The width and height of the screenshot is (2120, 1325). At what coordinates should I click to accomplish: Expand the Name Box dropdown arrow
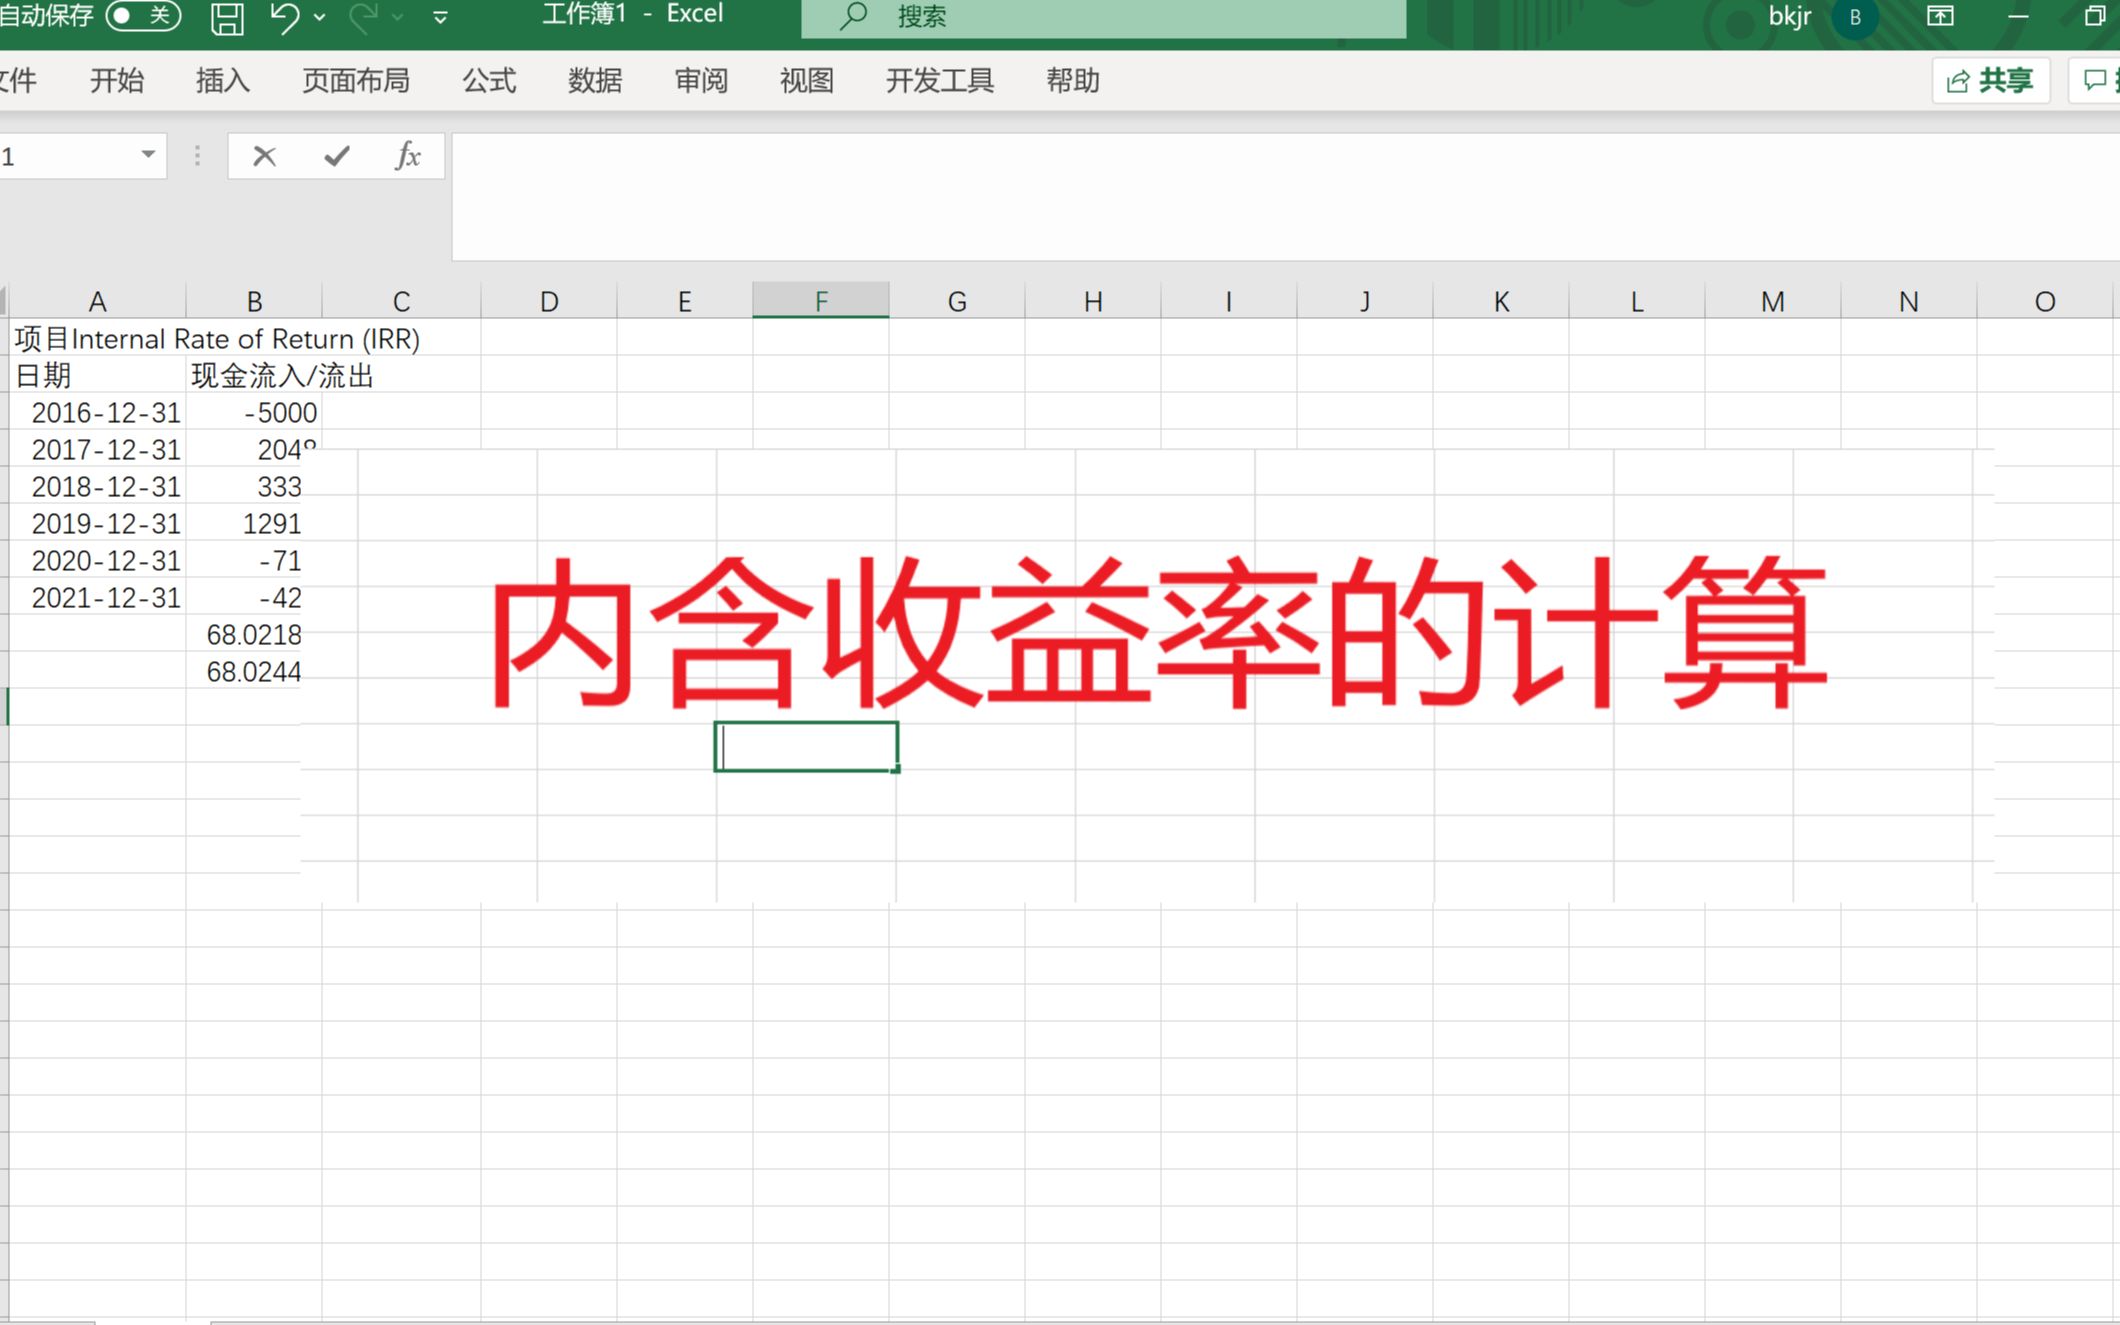click(148, 155)
